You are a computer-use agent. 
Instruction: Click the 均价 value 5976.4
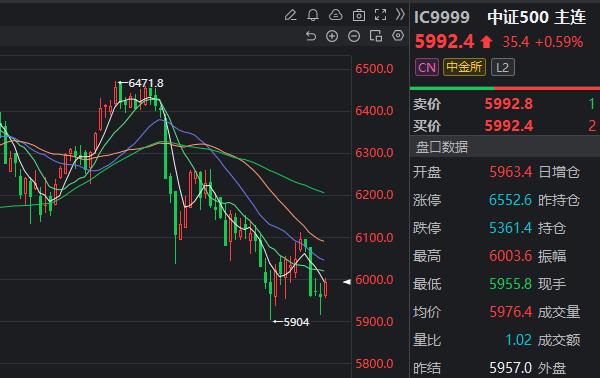click(510, 312)
